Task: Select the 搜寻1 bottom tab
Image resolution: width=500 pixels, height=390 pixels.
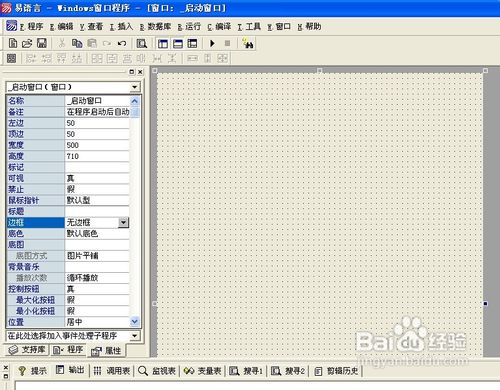Action: coord(246,371)
